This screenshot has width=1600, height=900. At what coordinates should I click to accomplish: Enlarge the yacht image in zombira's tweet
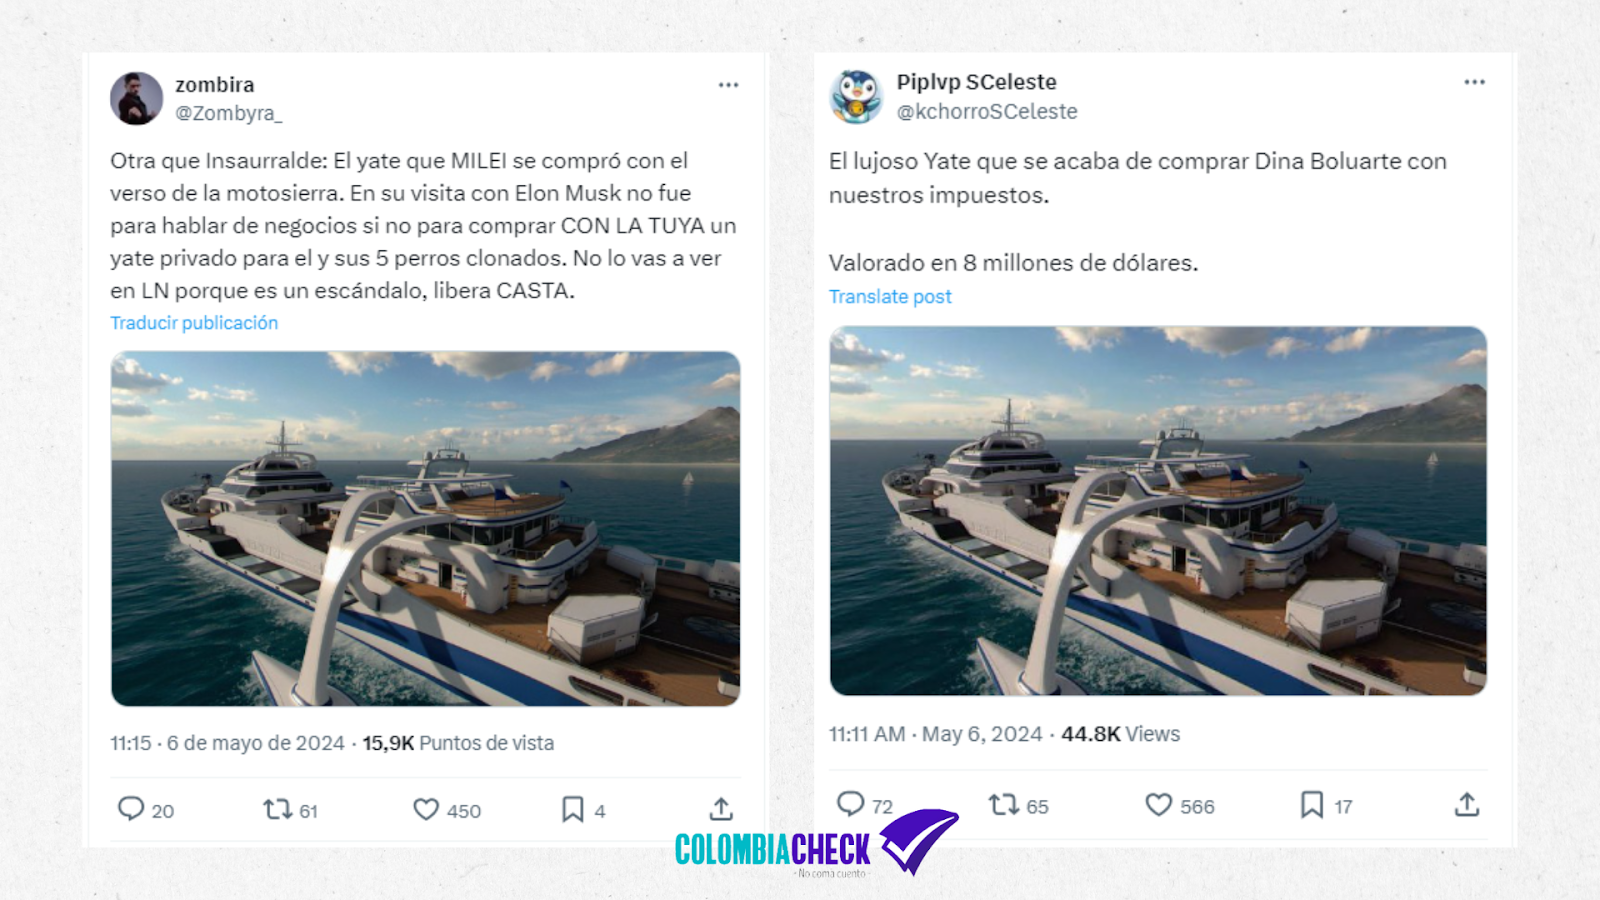425,529
